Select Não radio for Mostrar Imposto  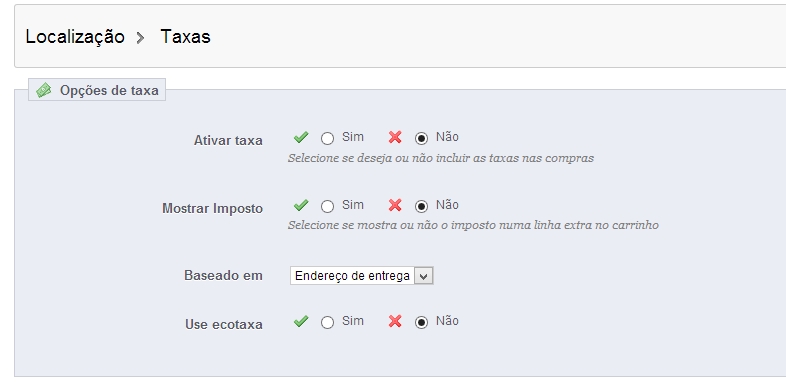(x=422, y=206)
